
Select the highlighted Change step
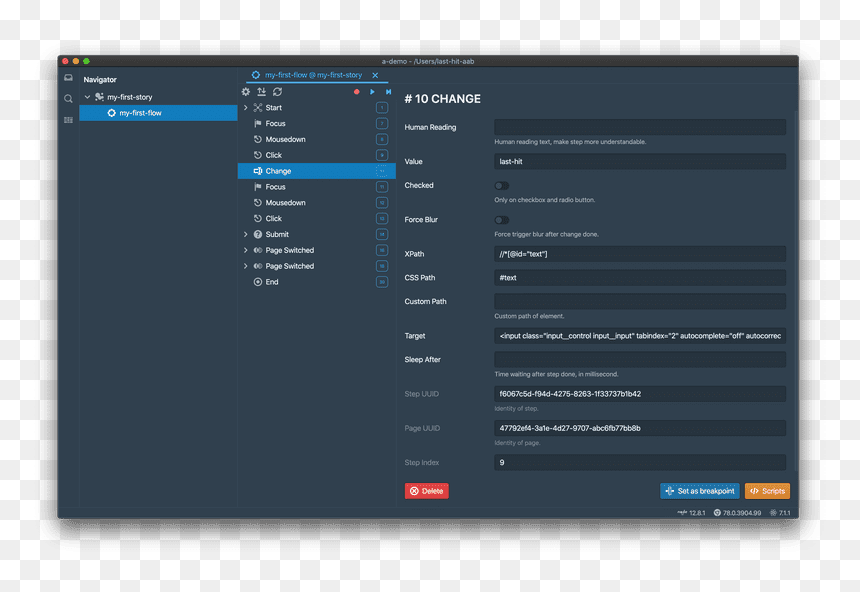pyautogui.click(x=317, y=171)
